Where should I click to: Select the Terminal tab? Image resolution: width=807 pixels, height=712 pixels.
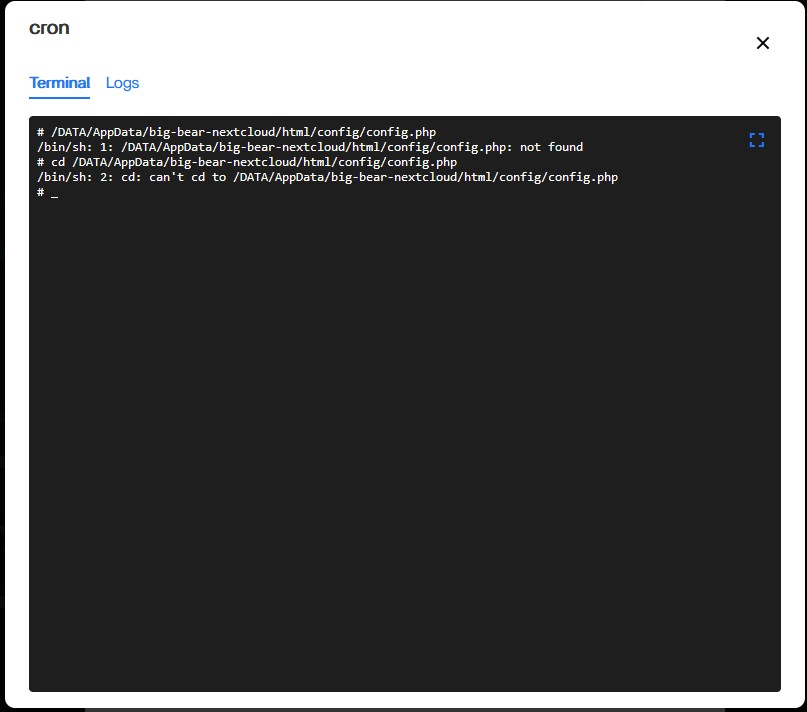pos(60,83)
